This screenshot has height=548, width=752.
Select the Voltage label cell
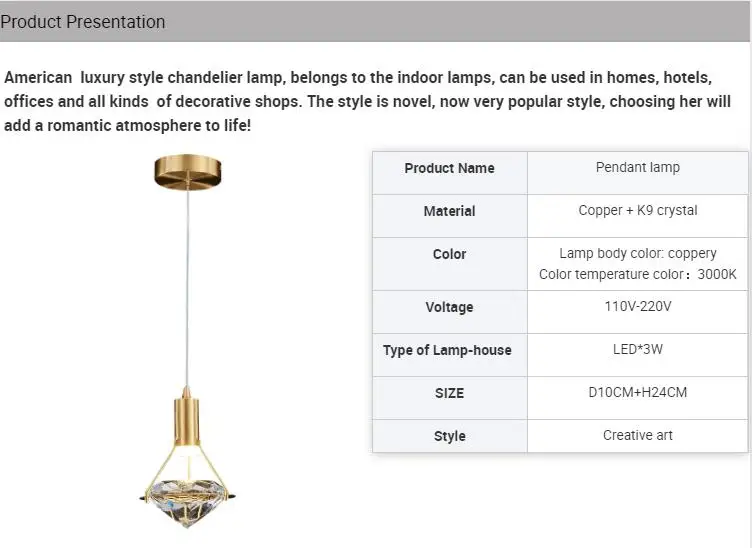[x=449, y=307]
